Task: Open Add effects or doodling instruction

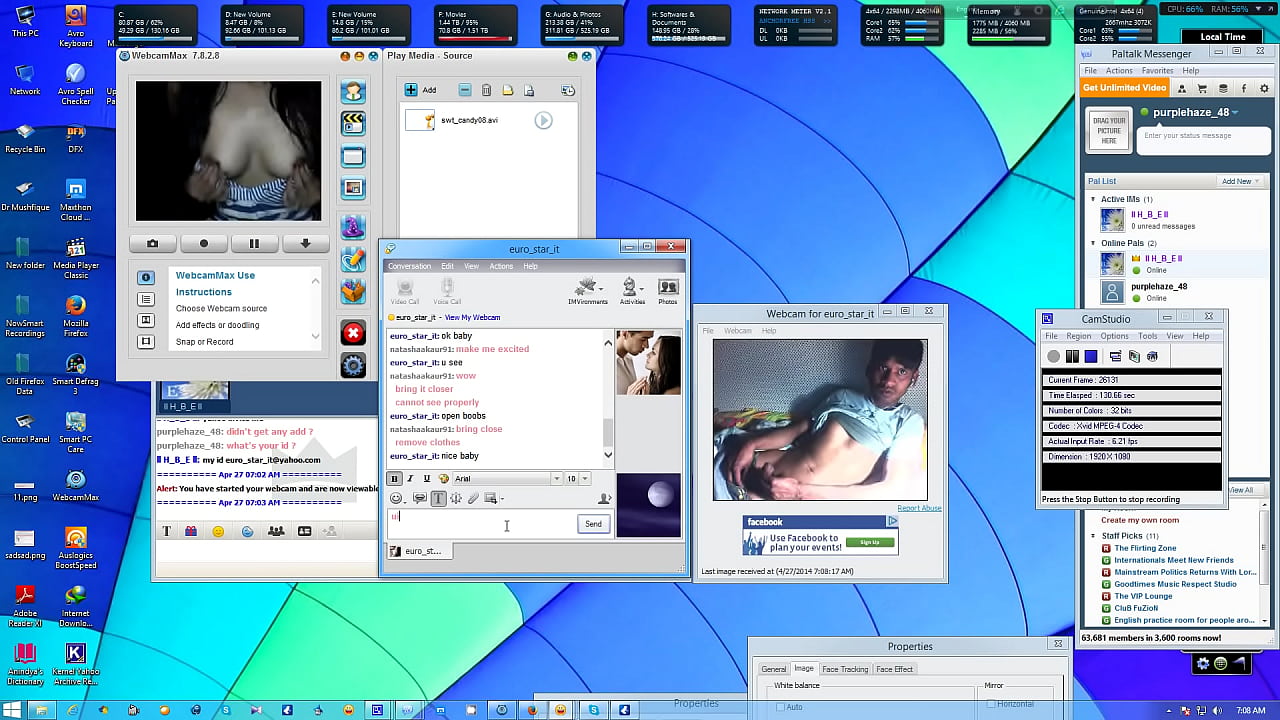Action: click(x=217, y=325)
